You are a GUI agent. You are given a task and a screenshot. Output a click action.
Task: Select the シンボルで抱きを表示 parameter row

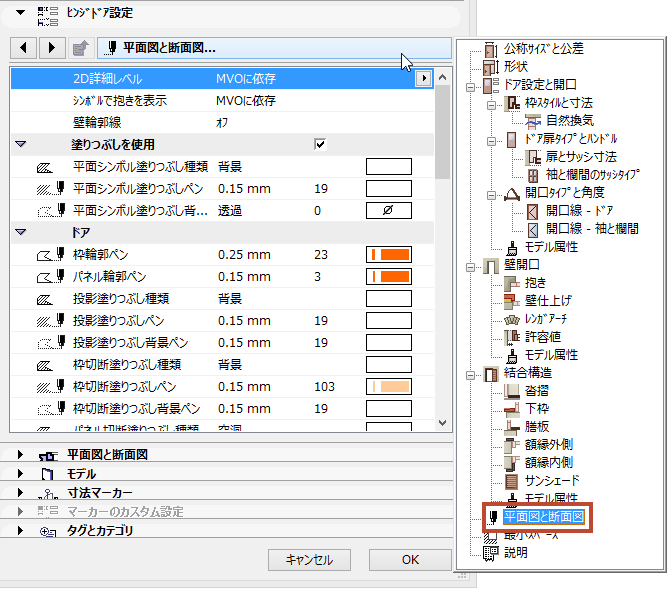[x=222, y=101]
